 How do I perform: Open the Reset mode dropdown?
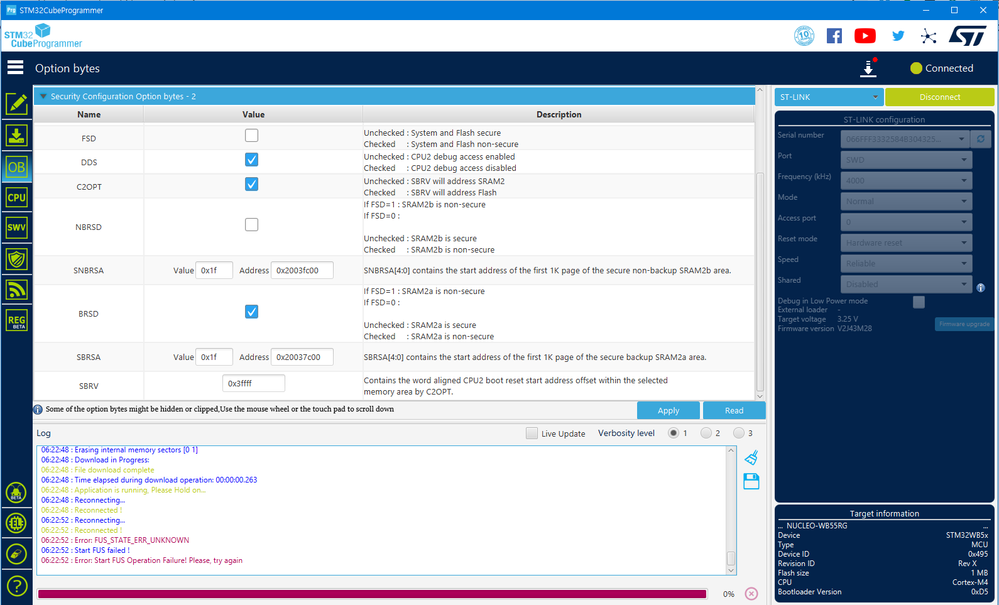(907, 243)
